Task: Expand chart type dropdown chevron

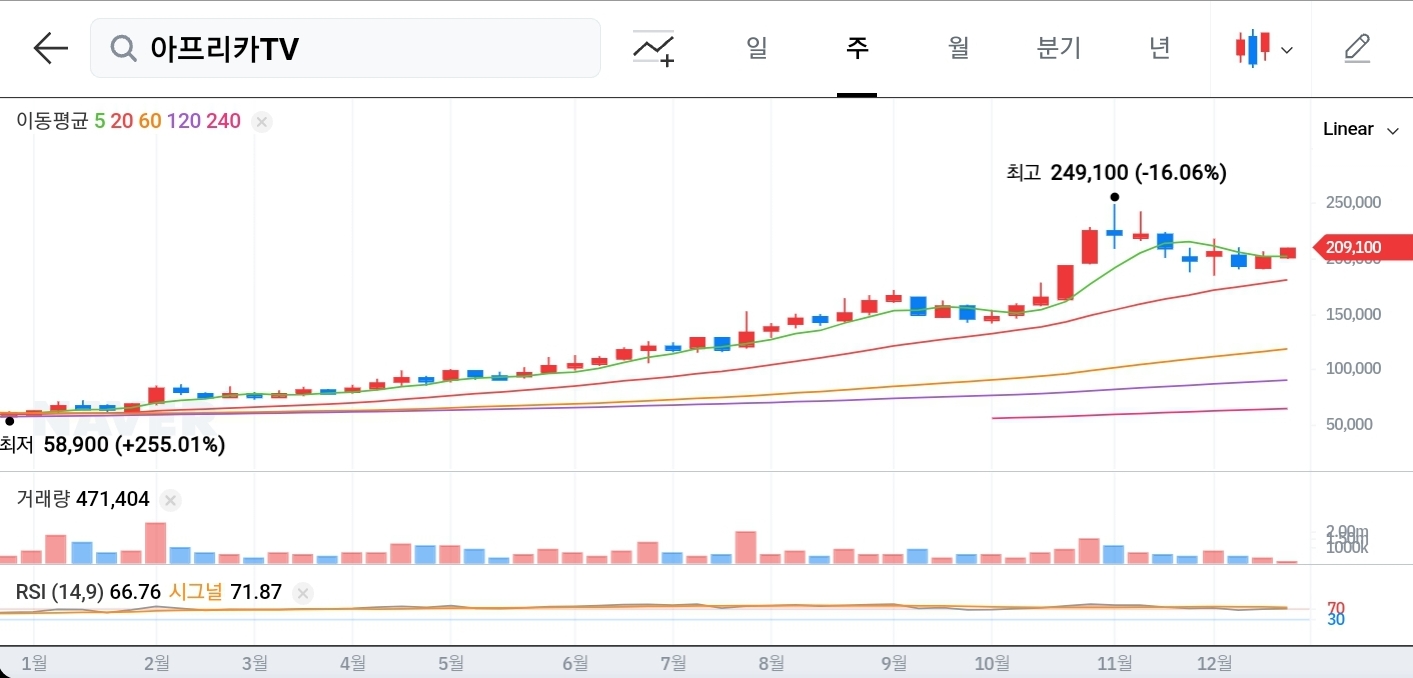Action: [1287, 50]
